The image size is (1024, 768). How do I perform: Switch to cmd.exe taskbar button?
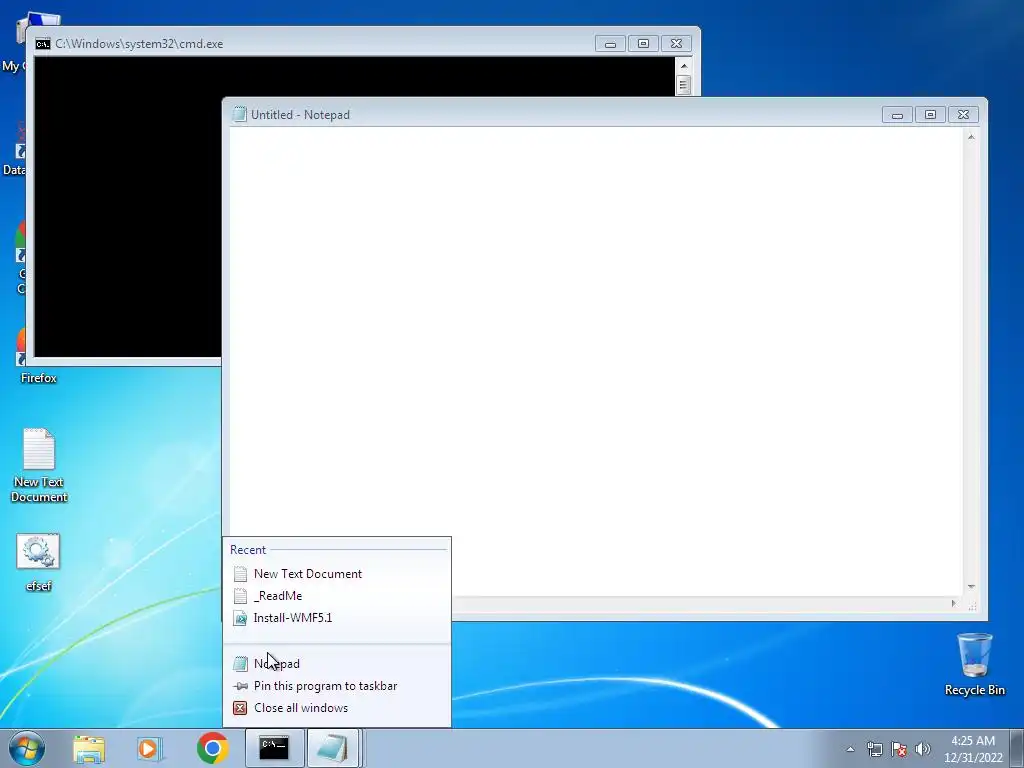click(x=274, y=748)
